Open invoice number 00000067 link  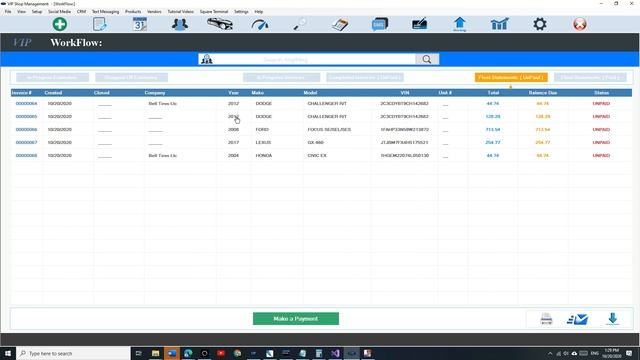[26, 143]
